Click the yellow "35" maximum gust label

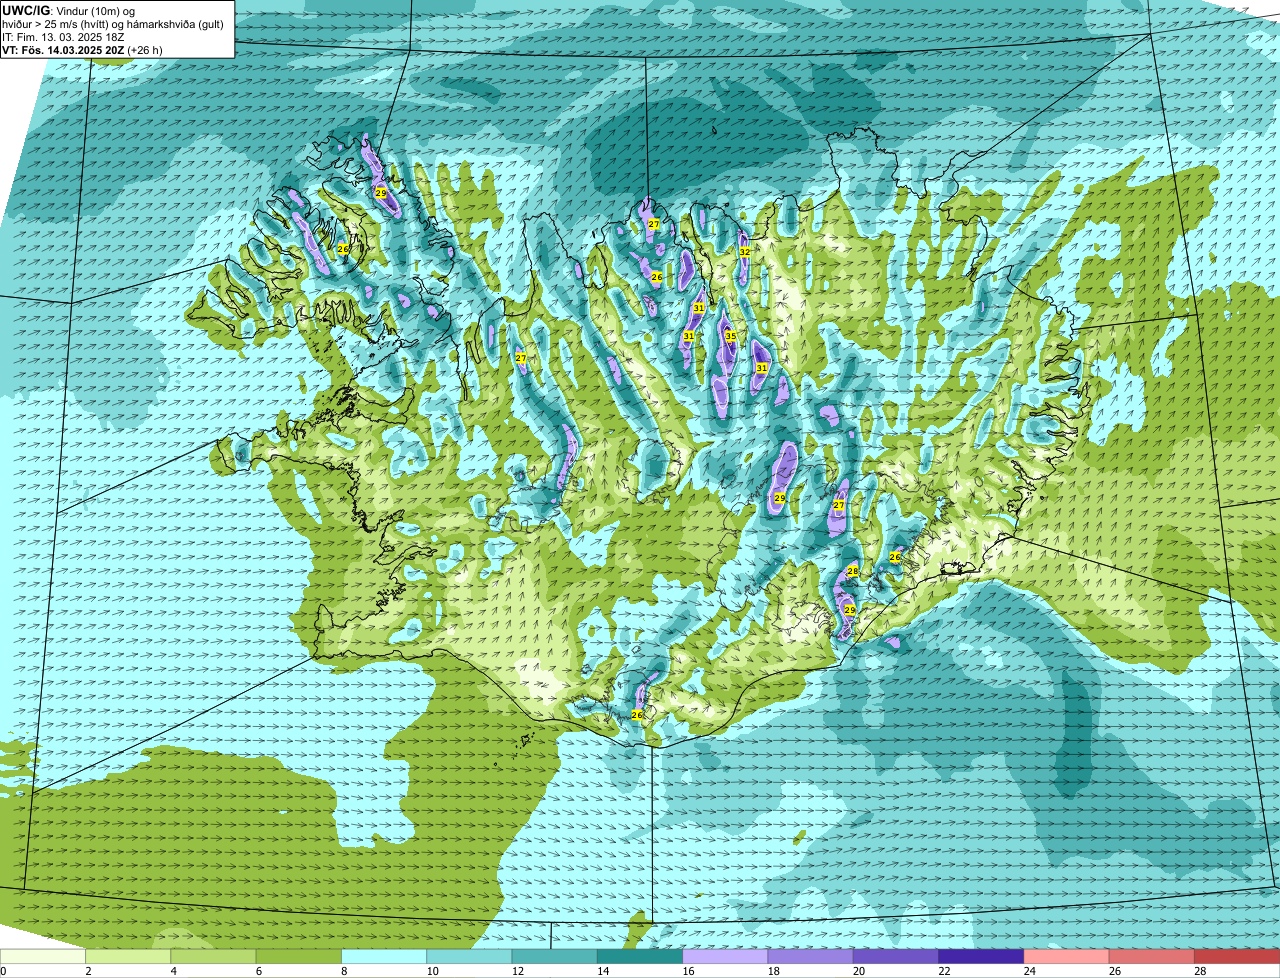pos(731,336)
